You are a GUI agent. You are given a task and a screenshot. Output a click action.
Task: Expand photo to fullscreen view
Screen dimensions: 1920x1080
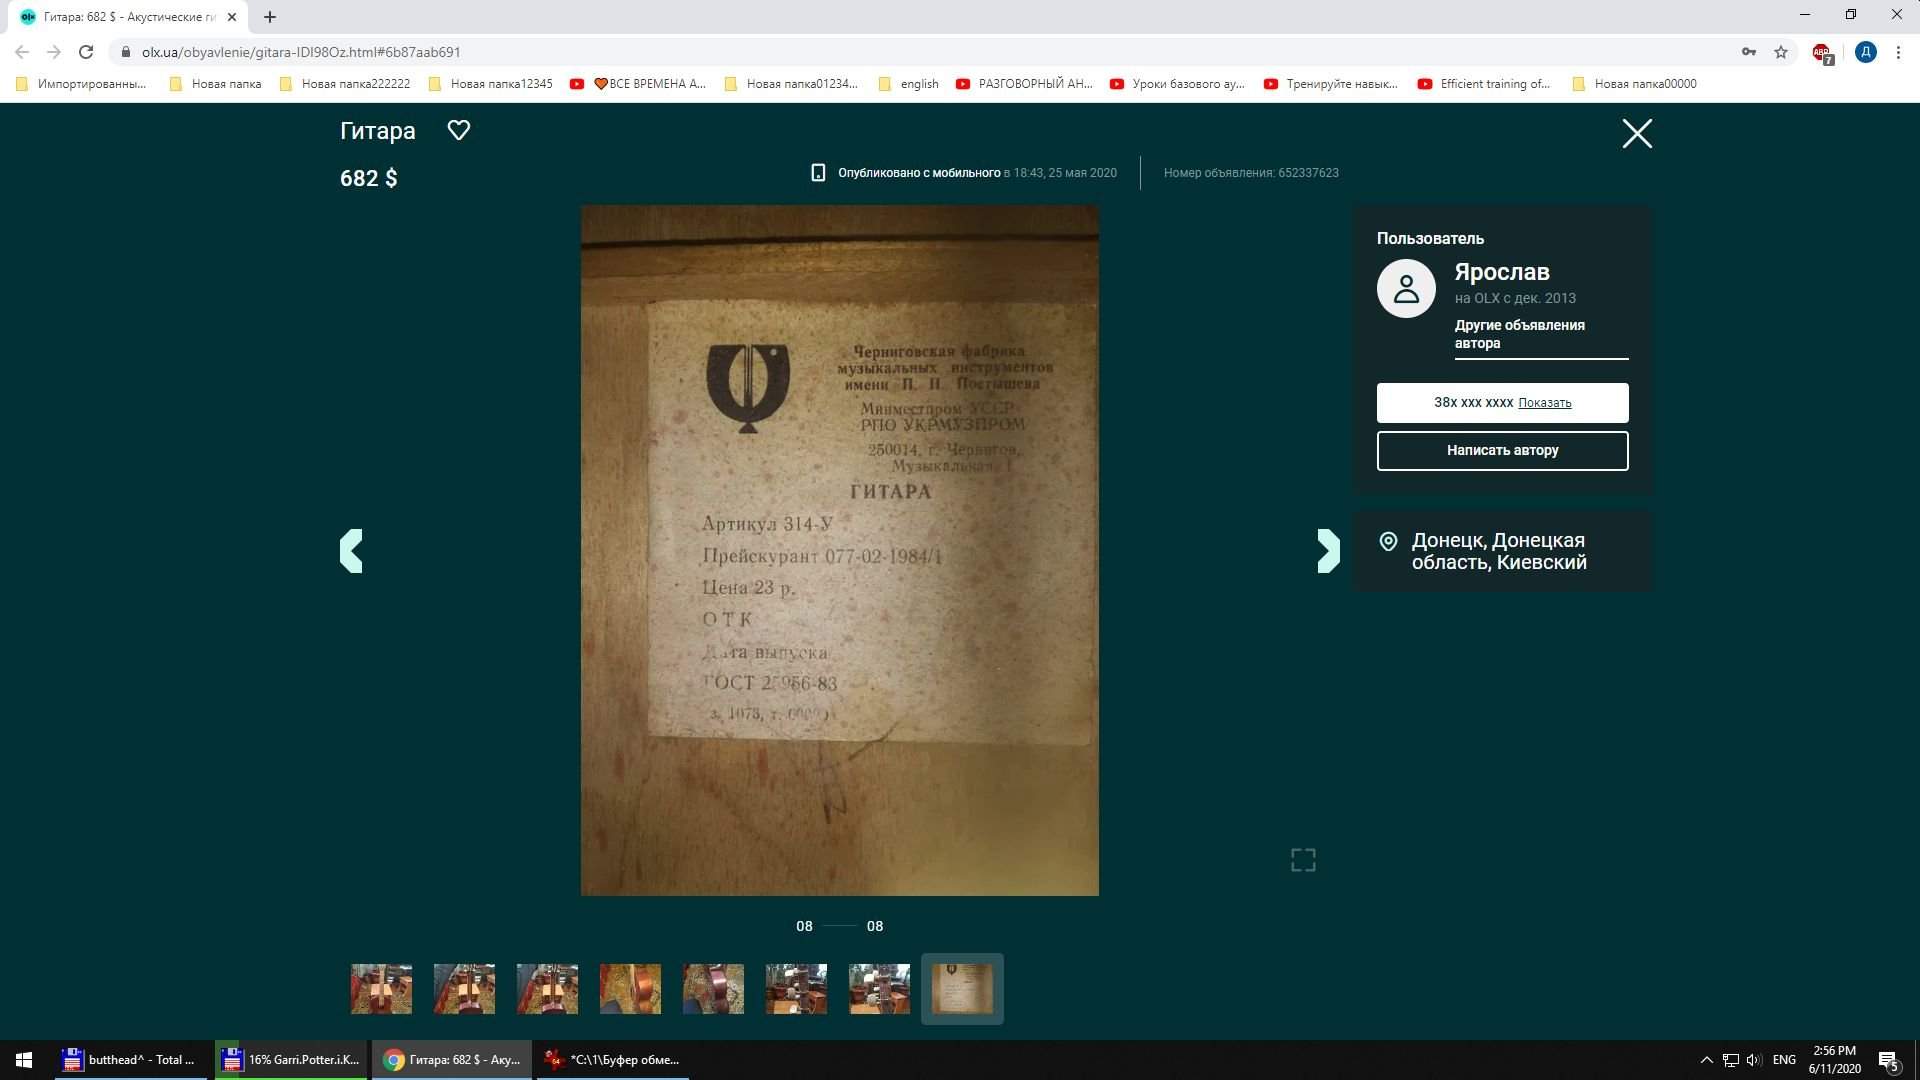[x=1302, y=860]
